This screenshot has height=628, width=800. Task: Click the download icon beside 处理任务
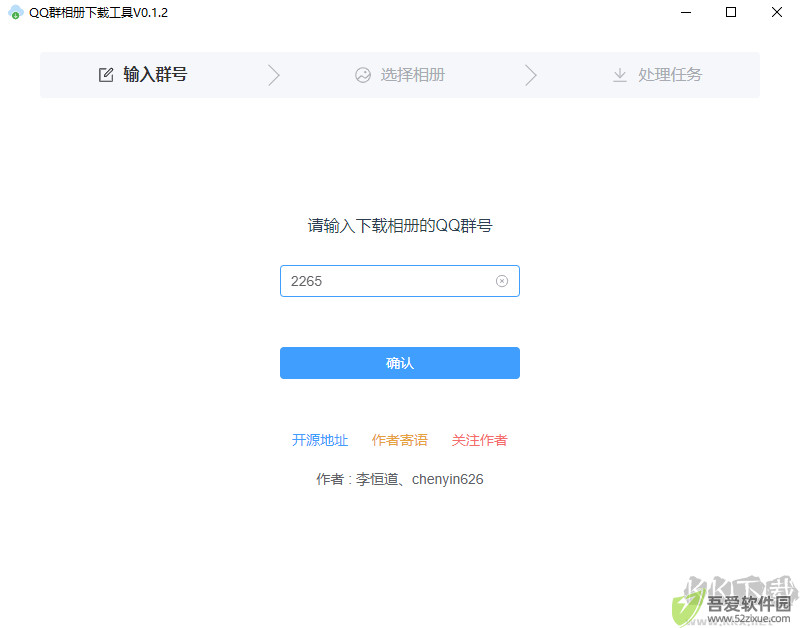[x=620, y=75]
